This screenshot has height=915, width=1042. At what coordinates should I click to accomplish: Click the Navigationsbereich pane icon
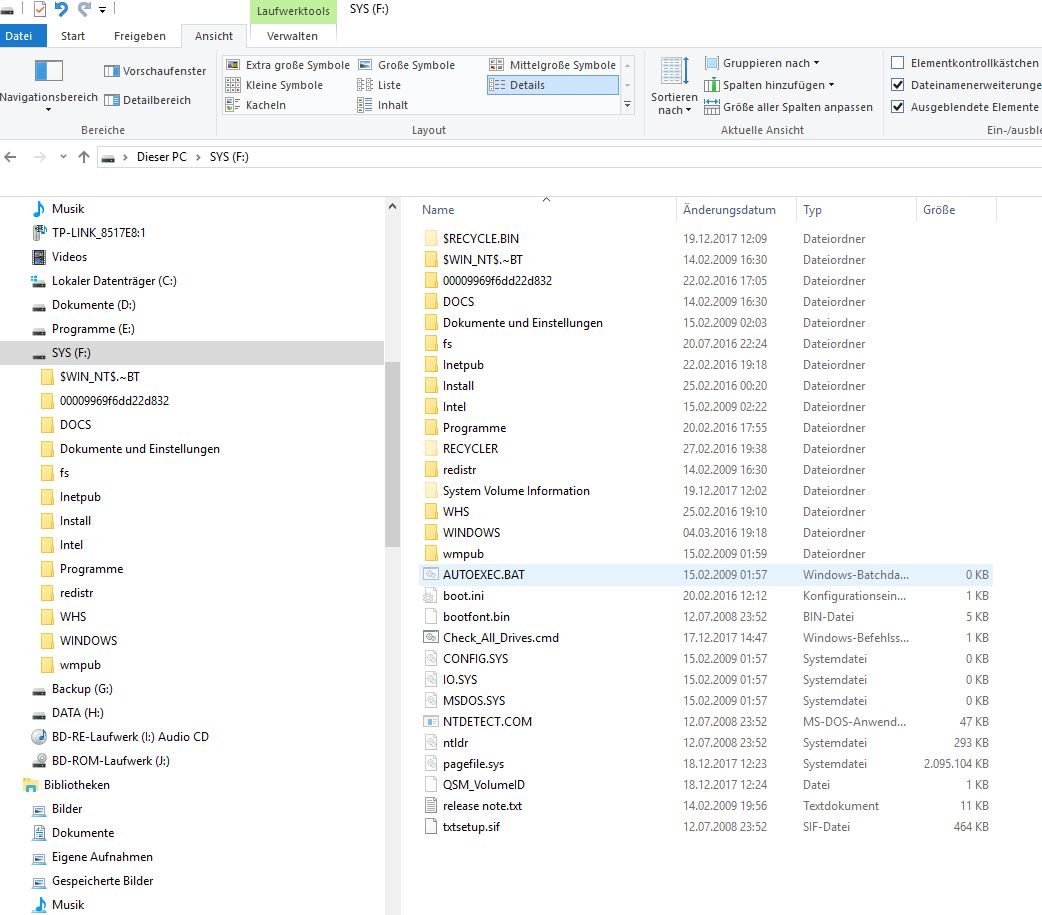point(48,71)
